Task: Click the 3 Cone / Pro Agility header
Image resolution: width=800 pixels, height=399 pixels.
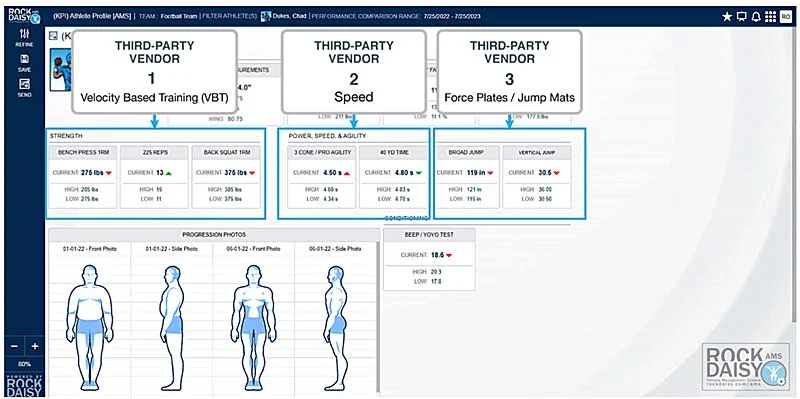Action: (321, 153)
